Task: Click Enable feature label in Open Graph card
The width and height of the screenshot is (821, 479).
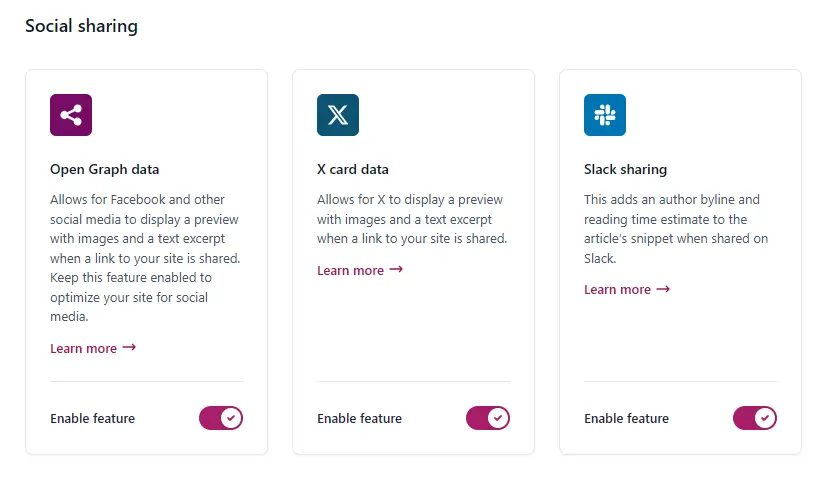Action: 93,419
